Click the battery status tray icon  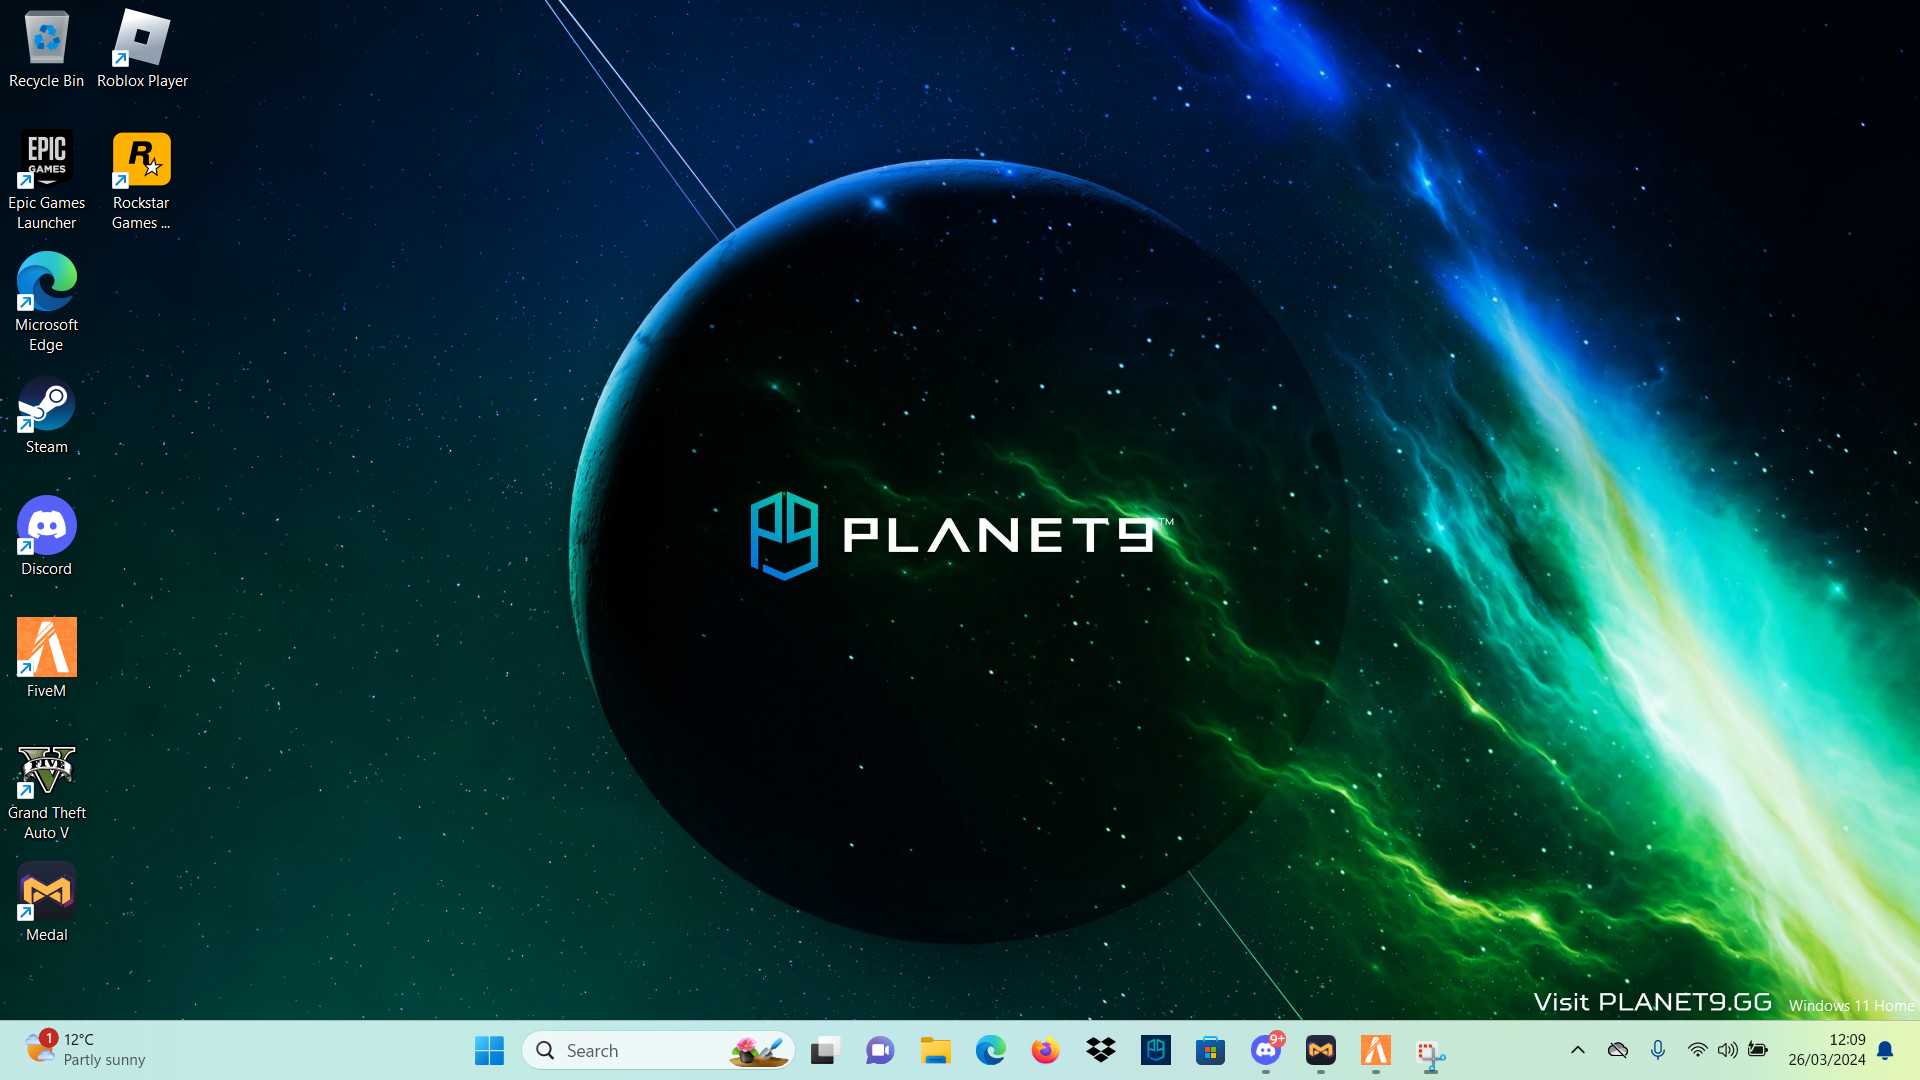pos(1758,1050)
